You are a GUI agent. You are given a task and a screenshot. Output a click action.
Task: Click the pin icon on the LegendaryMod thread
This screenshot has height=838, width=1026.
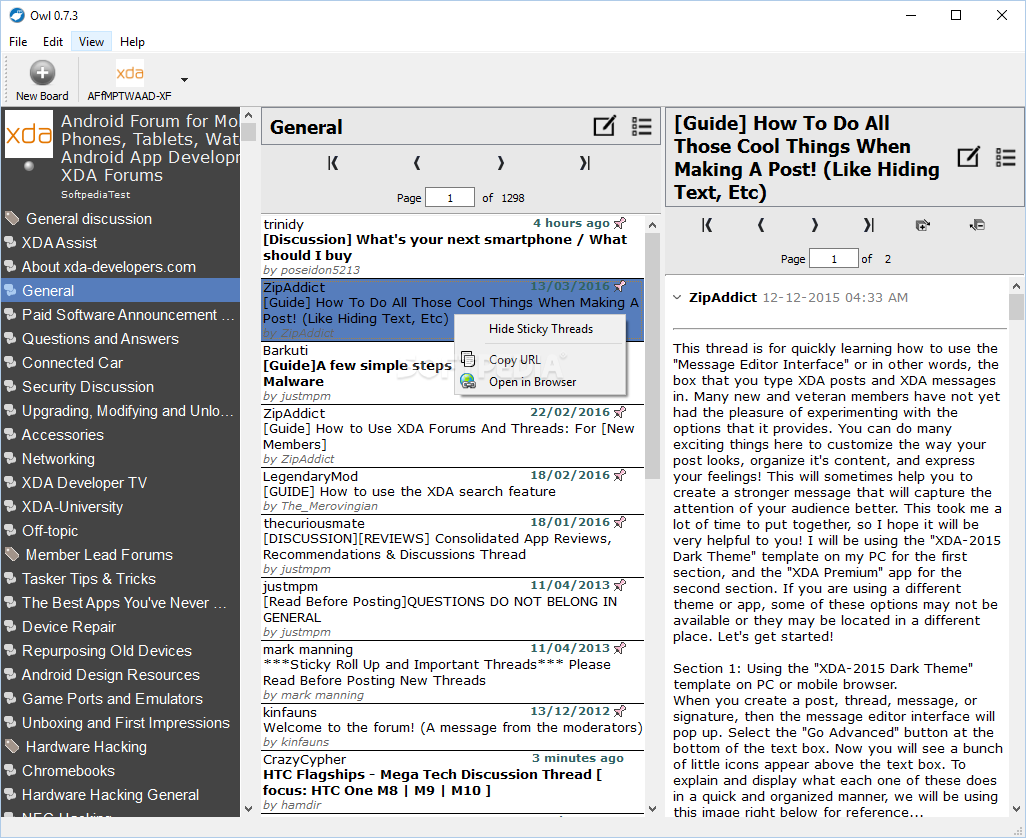pos(620,476)
